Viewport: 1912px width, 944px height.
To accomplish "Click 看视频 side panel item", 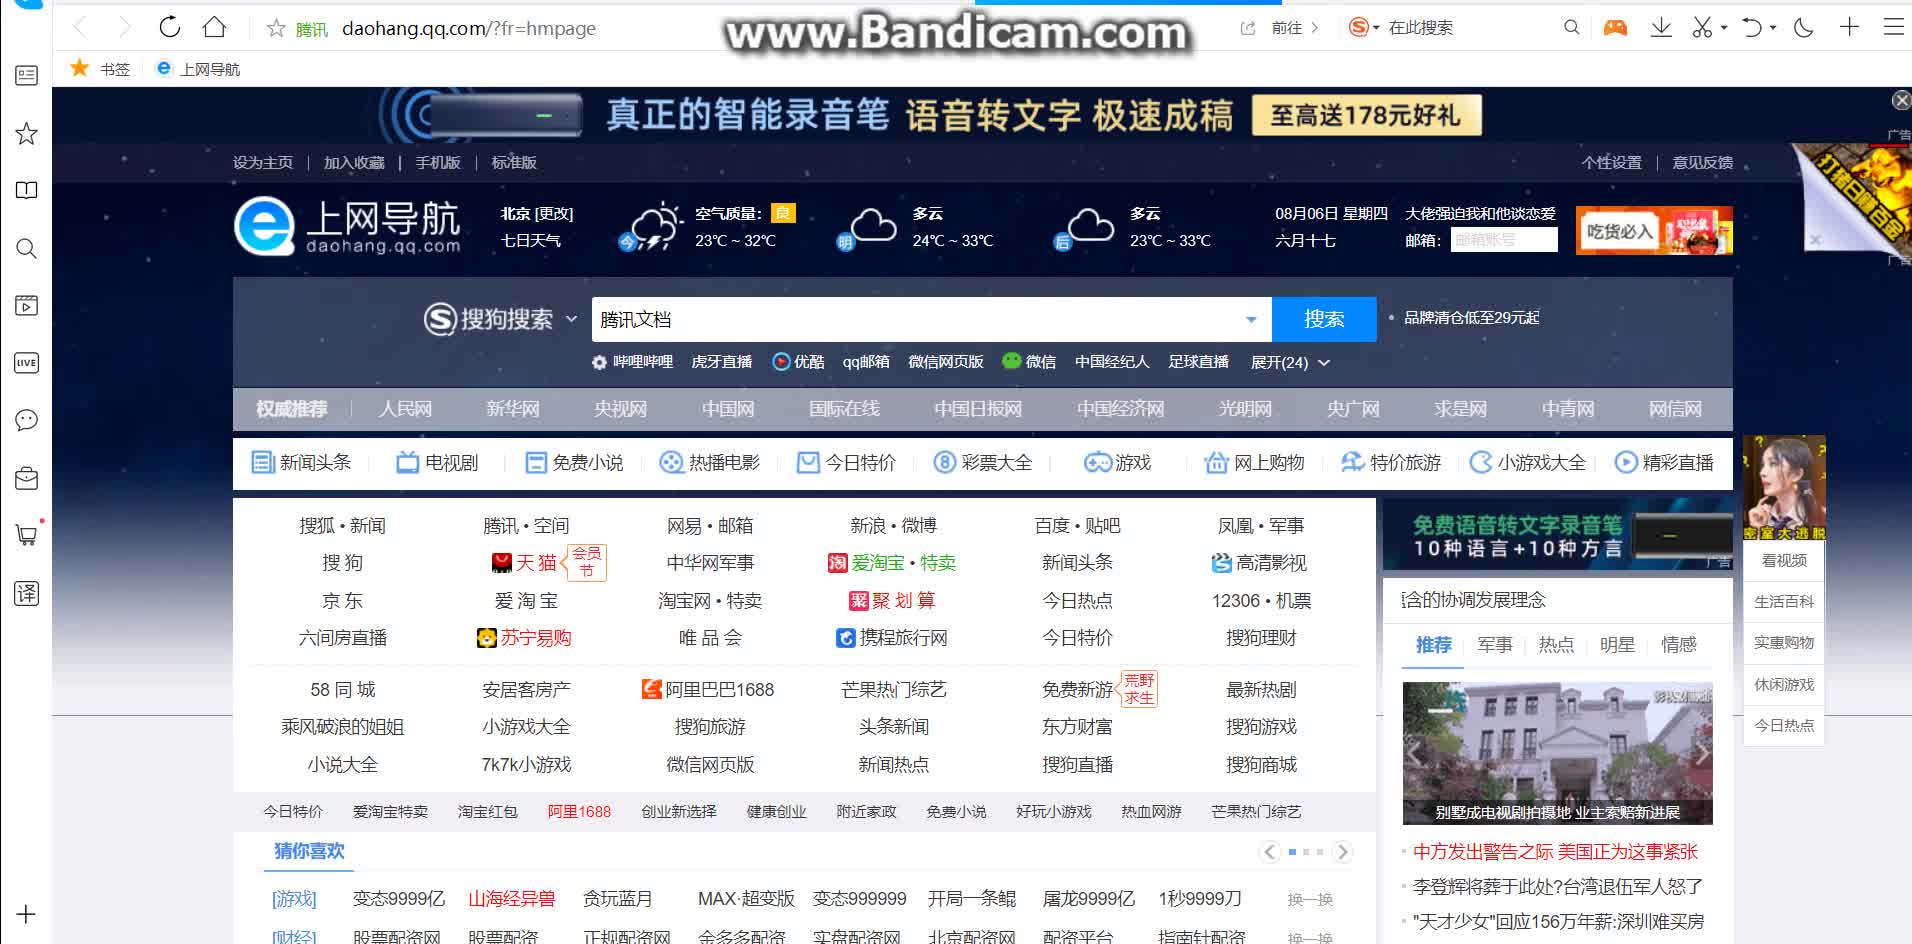I will pyautogui.click(x=1784, y=560).
